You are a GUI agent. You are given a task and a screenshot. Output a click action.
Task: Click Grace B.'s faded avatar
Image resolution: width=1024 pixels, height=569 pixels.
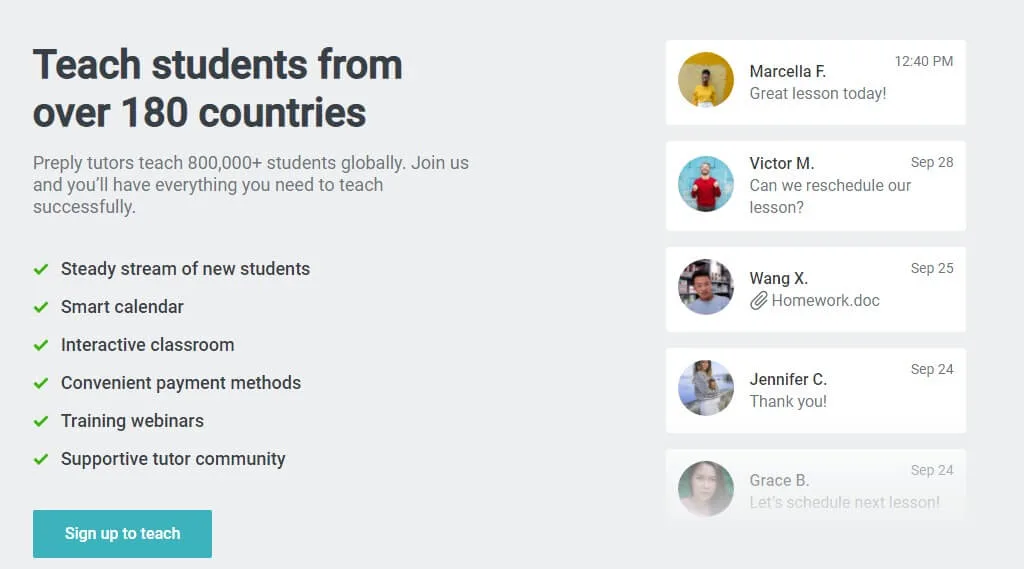[x=705, y=489]
